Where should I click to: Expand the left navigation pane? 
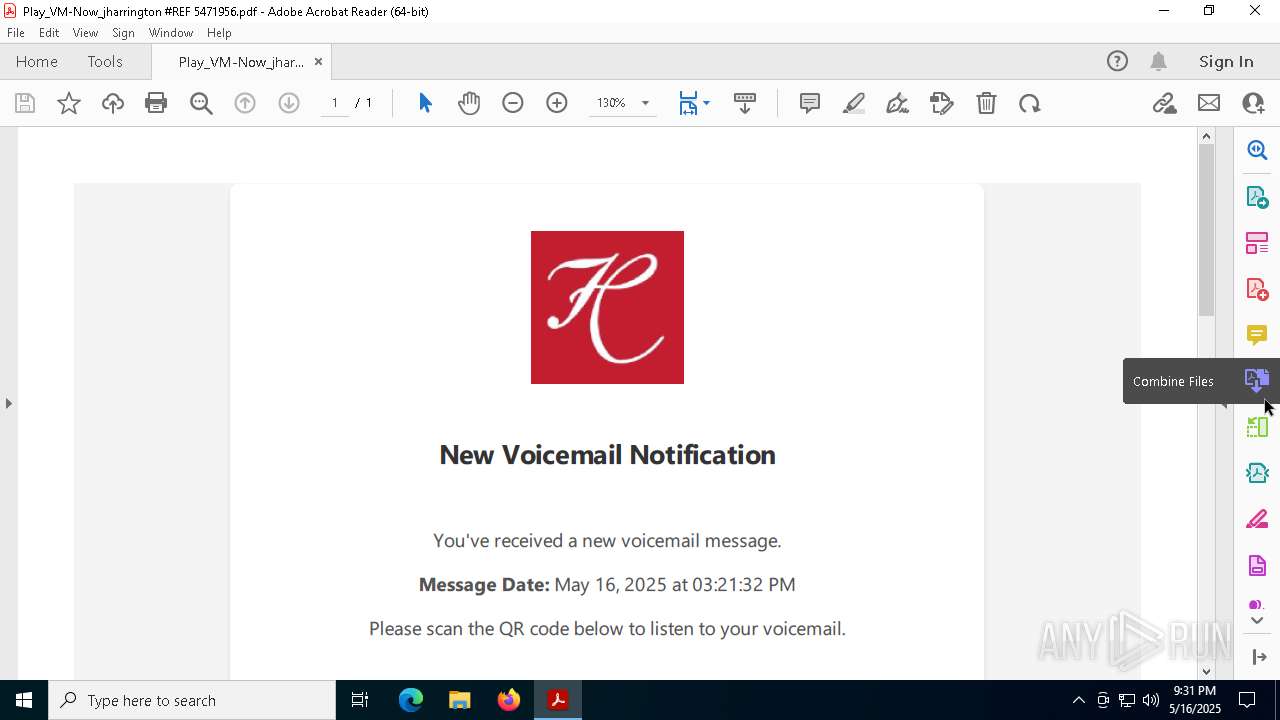8,403
